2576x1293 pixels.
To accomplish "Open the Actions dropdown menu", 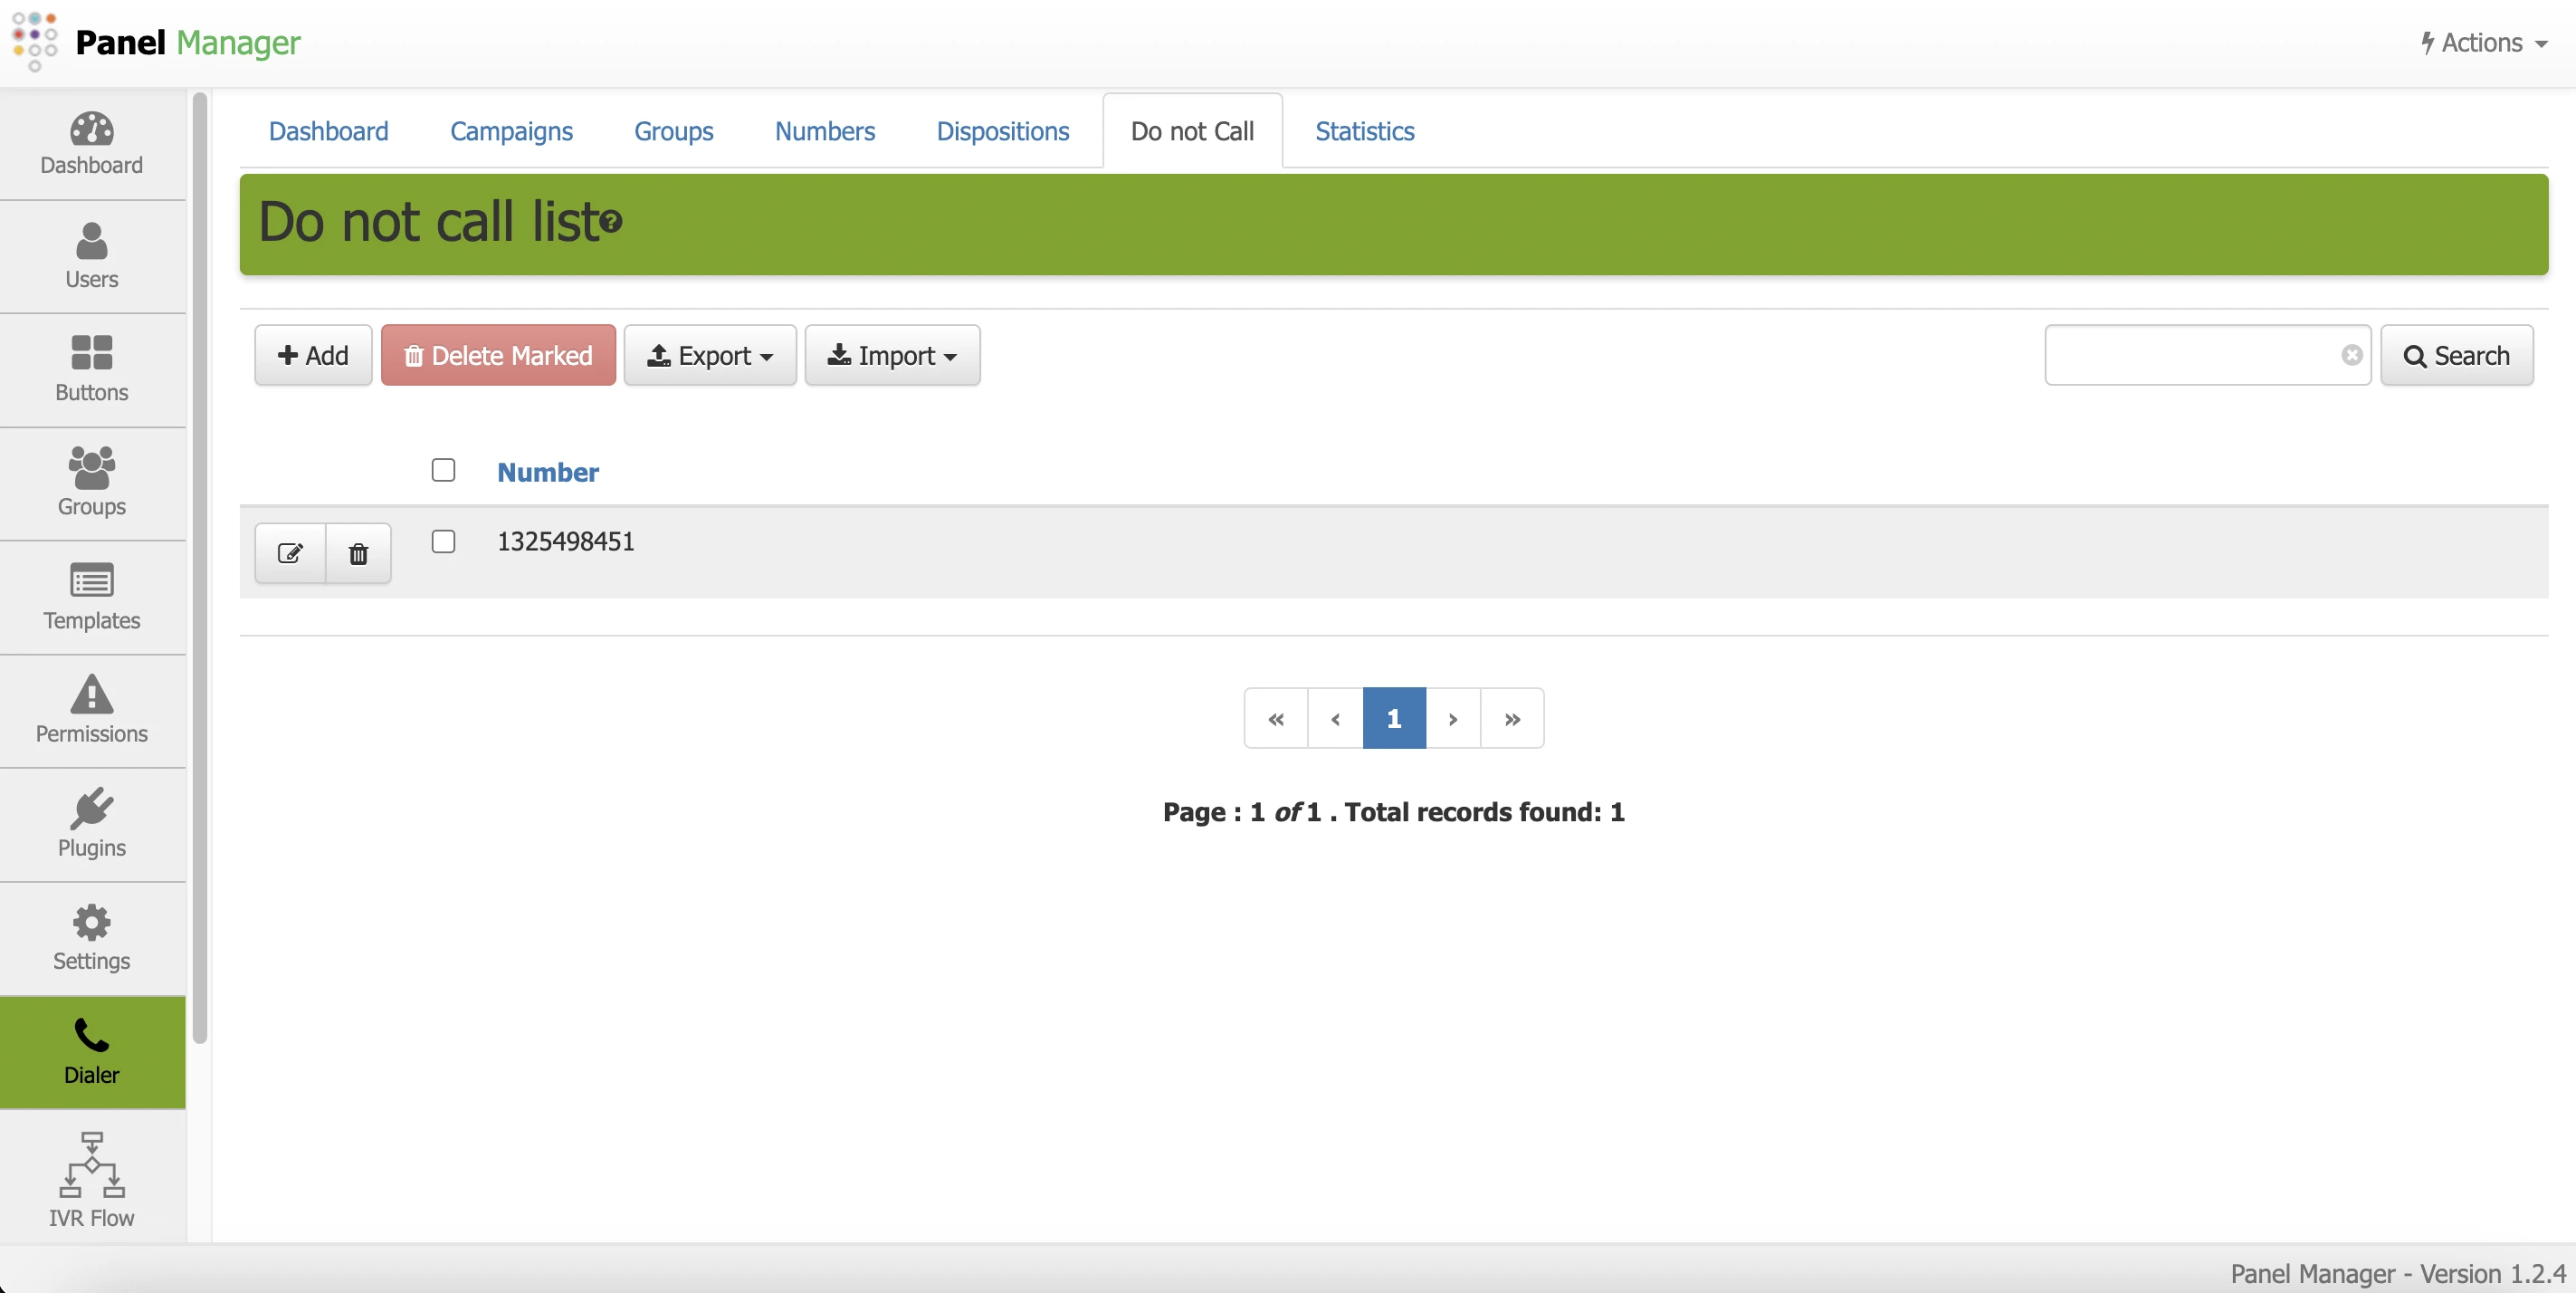I will pyautogui.click(x=2483, y=43).
